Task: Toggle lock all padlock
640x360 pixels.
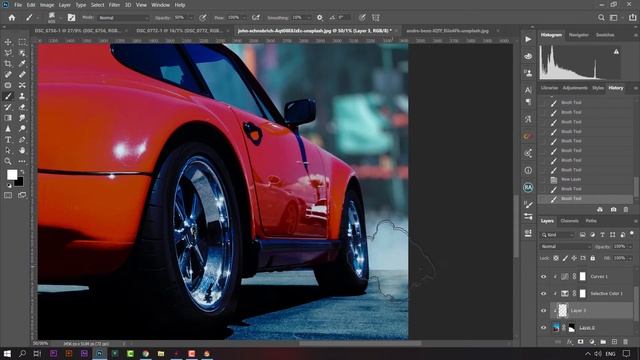Action: pos(593,258)
